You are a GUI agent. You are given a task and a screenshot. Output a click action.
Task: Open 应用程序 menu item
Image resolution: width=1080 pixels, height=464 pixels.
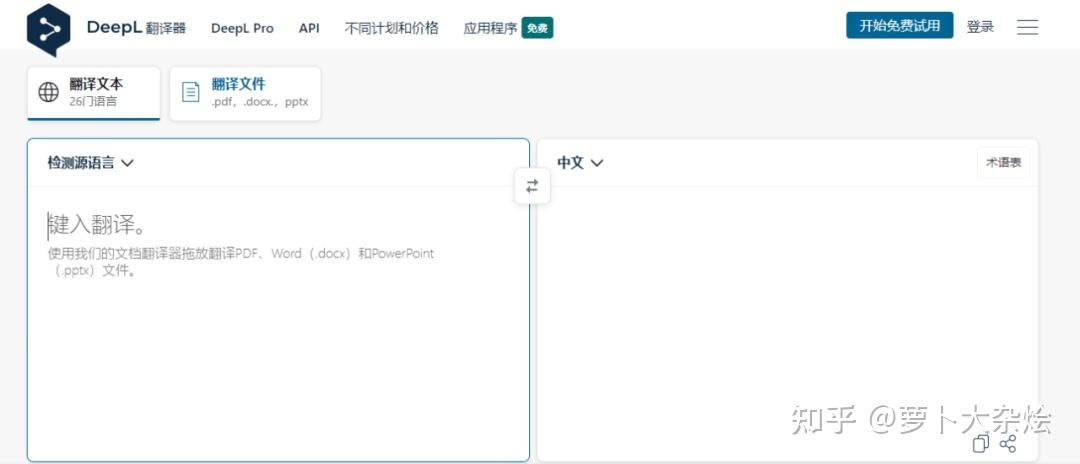pyautogui.click(x=490, y=28)
